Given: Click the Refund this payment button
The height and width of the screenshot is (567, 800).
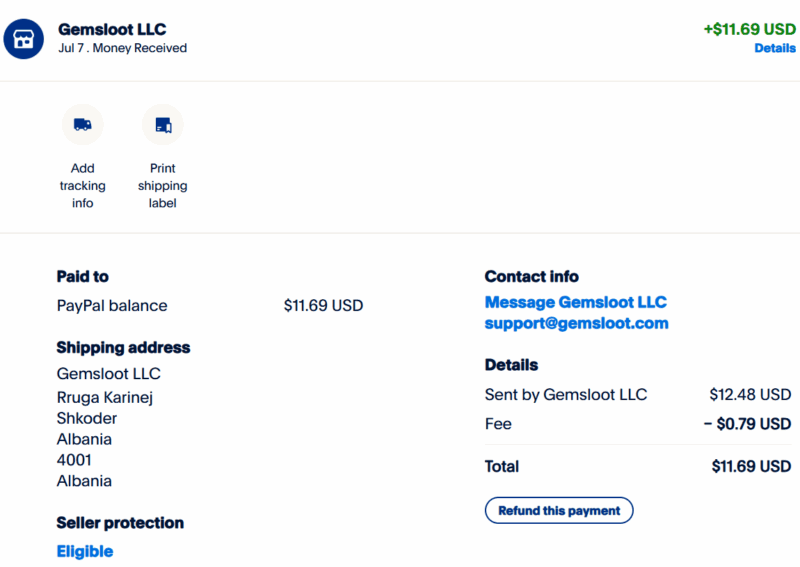Looking at the screenshot, I should pos(559,510).
